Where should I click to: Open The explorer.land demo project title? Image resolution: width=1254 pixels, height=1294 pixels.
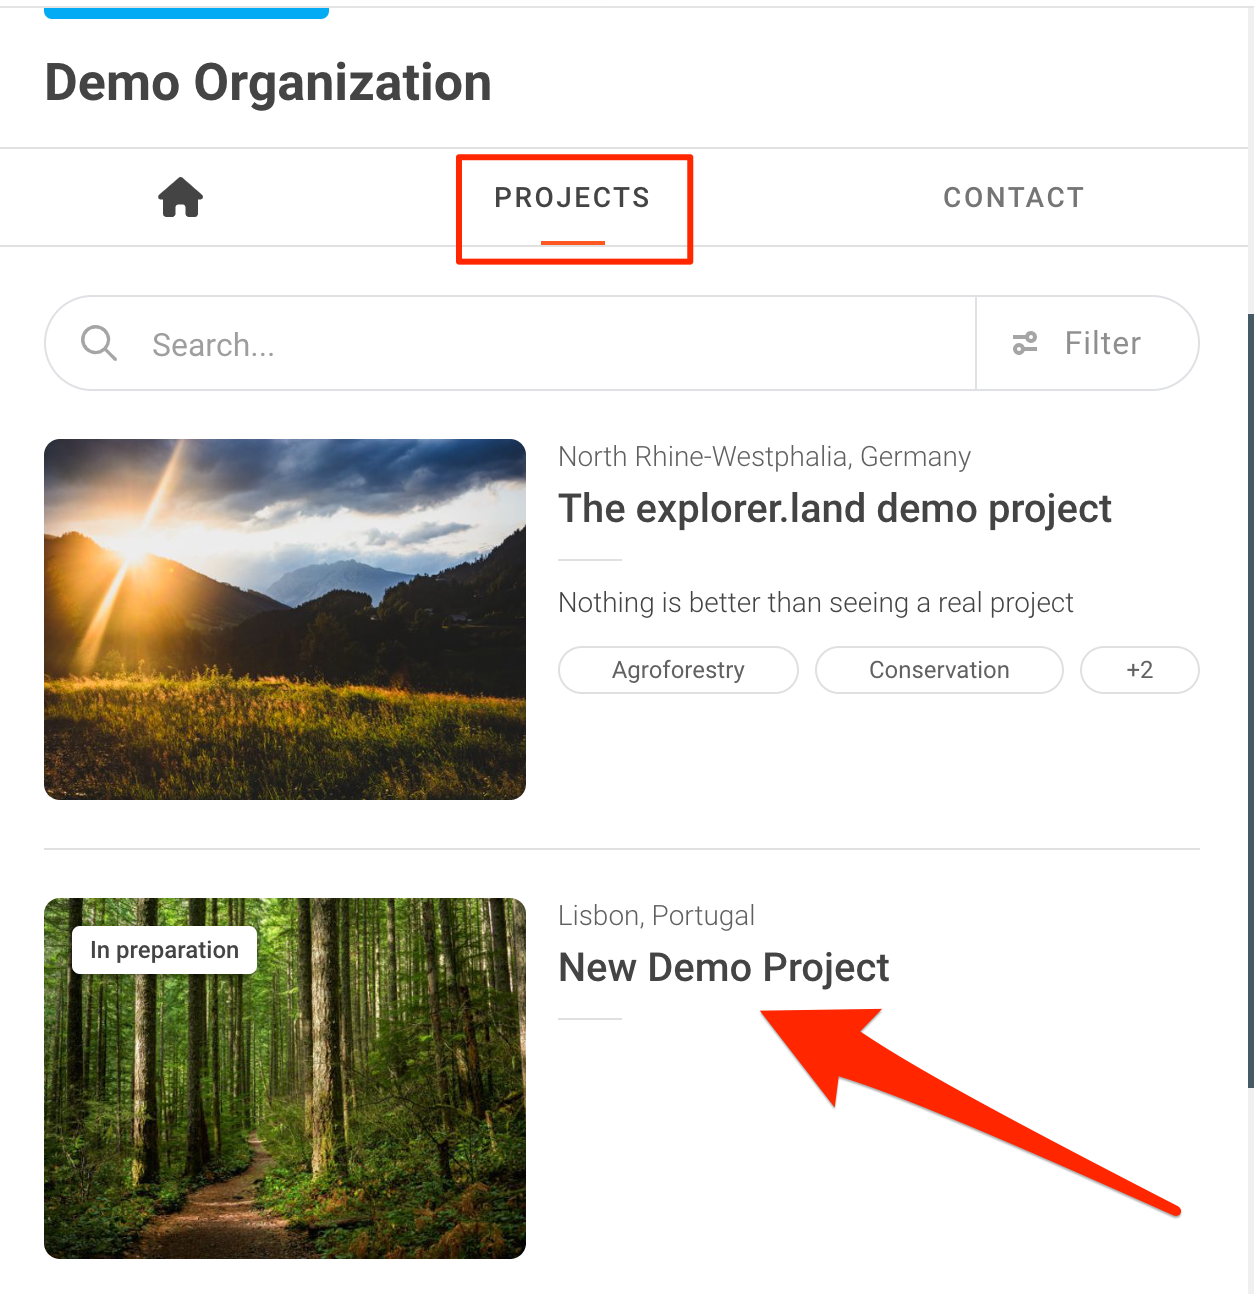tap(834, 509)
